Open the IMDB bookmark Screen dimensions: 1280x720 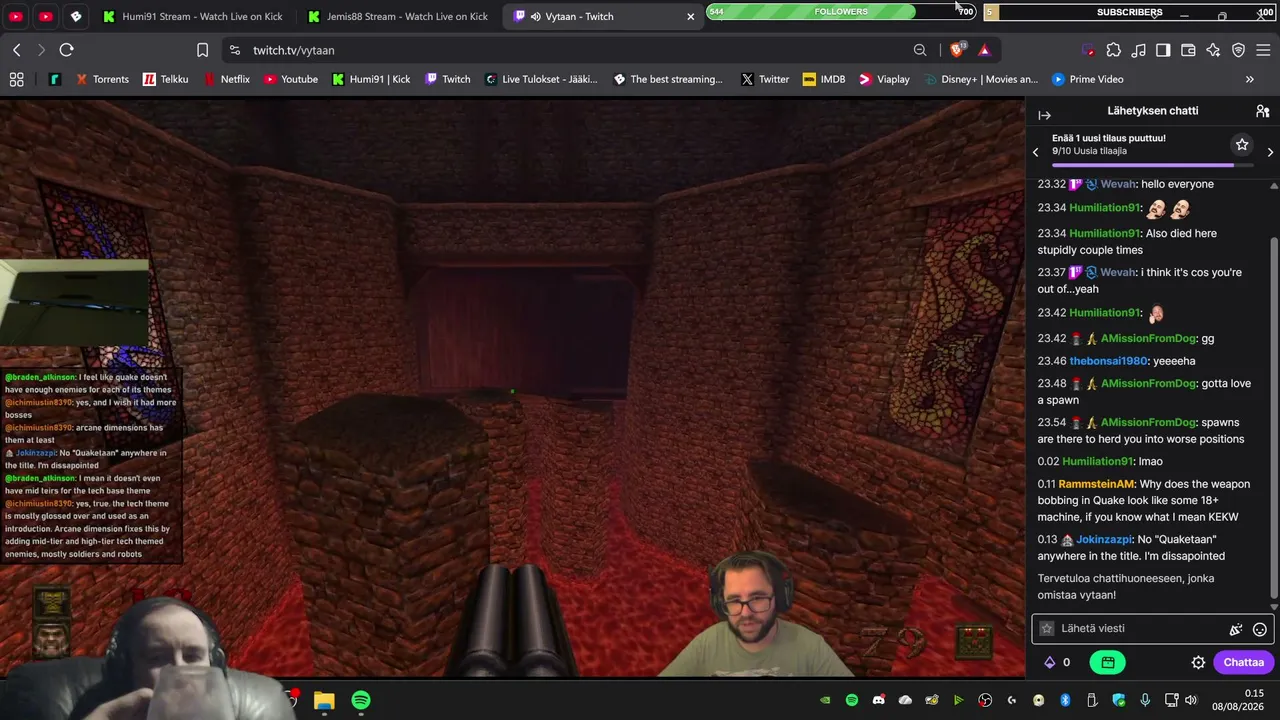[x=824, y=79]
